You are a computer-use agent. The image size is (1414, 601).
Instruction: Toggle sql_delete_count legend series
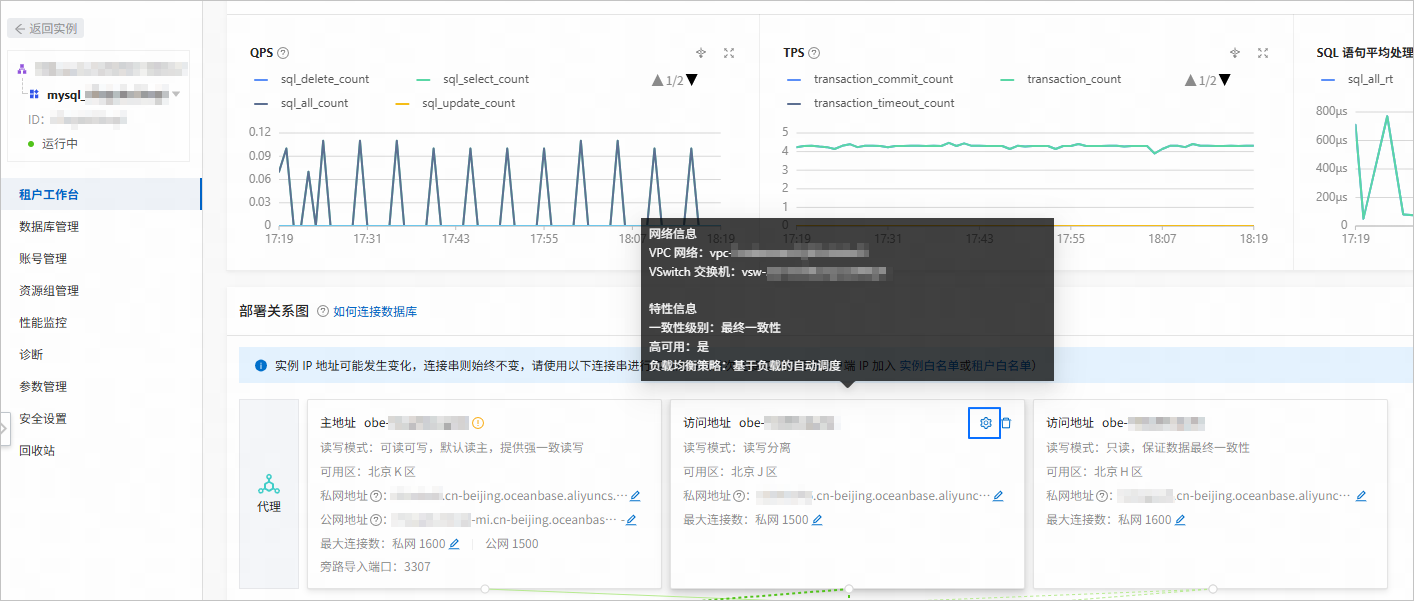pyautogui.click(x=312, y=79)
